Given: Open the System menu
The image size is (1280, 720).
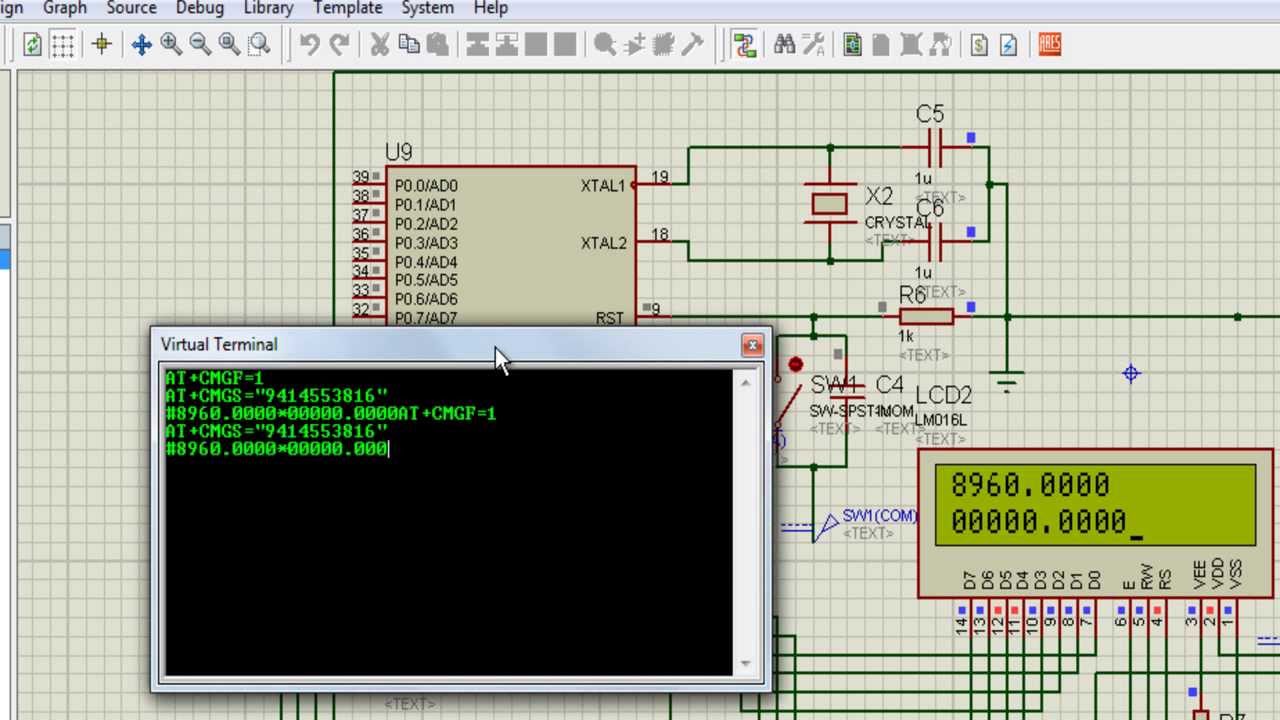Looking at the screenshot, I should pos(427,8).
